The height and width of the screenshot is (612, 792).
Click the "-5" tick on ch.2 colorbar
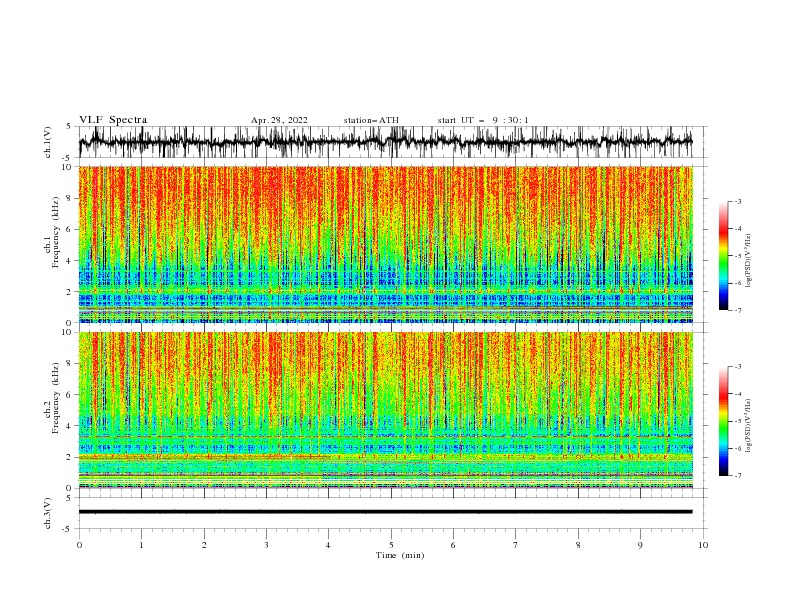737,421
